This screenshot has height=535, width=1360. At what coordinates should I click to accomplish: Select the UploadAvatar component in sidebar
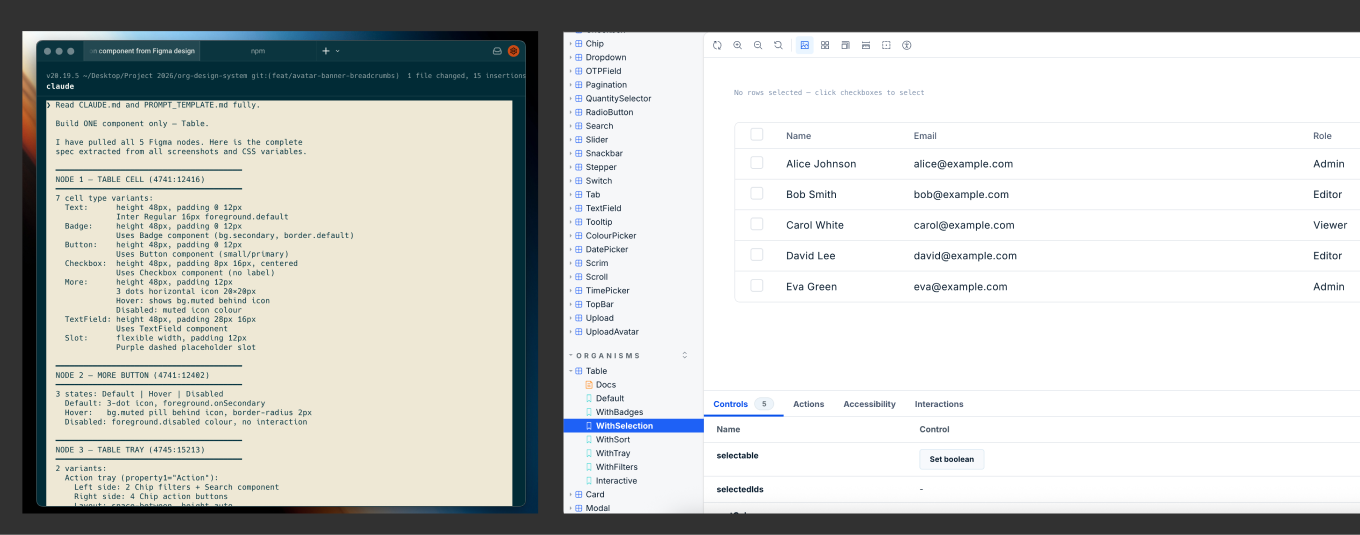click(612, 331)
